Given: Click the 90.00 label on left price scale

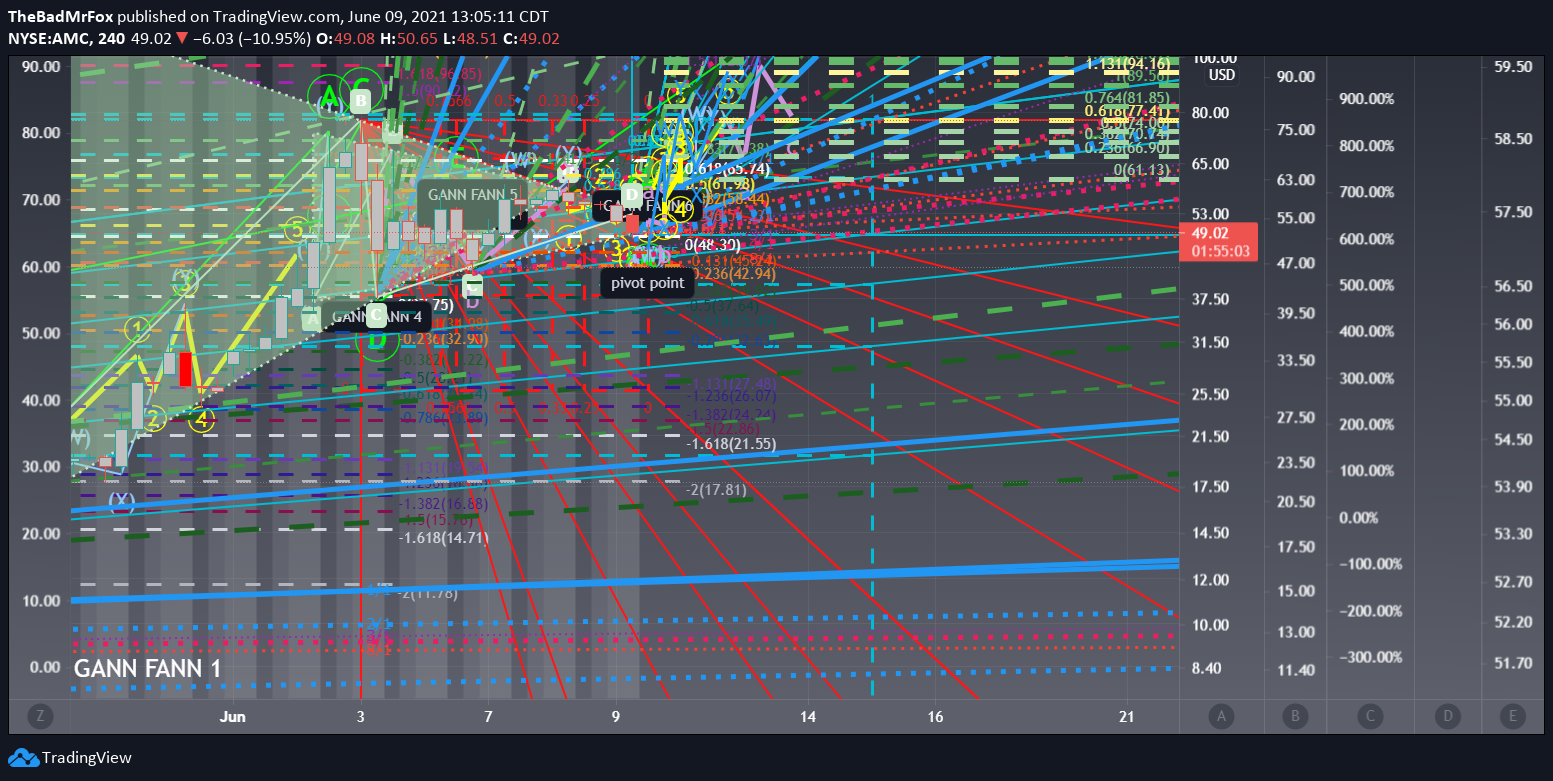Looking at the screenshot, I should point(41,66).
